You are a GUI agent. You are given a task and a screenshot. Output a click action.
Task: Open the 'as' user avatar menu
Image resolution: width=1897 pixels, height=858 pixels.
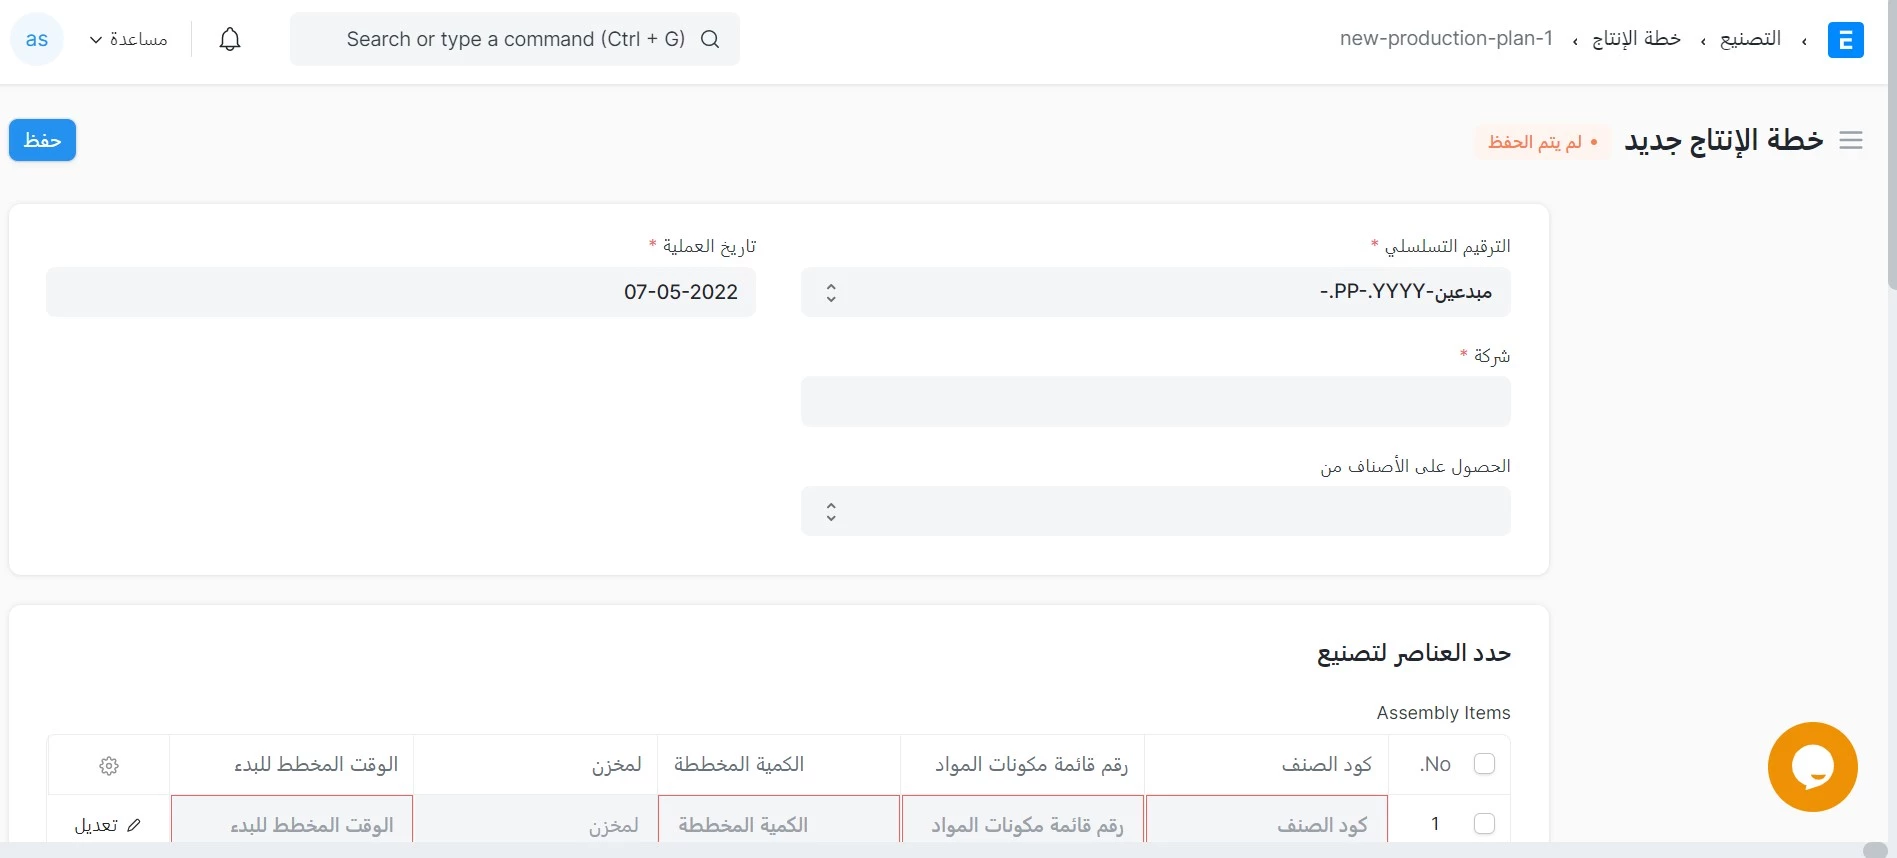tap(37, 39)
